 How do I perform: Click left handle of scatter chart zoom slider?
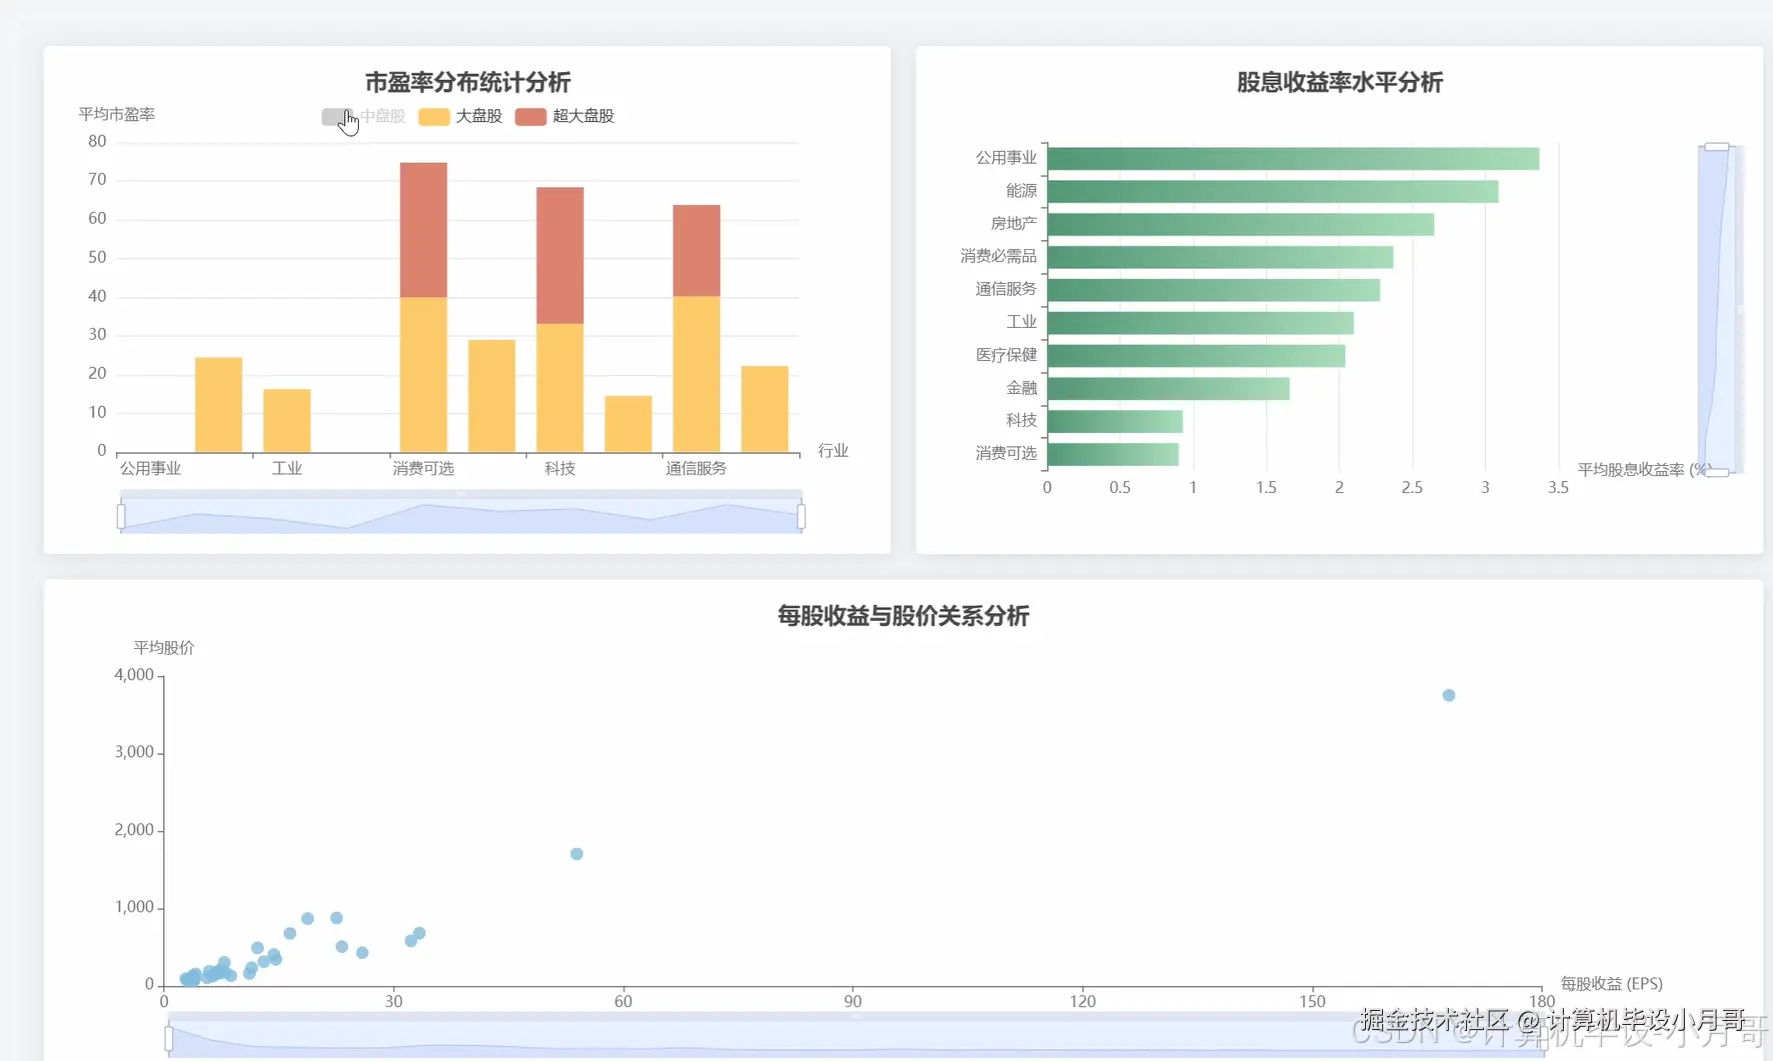[x=169, y=1039]
